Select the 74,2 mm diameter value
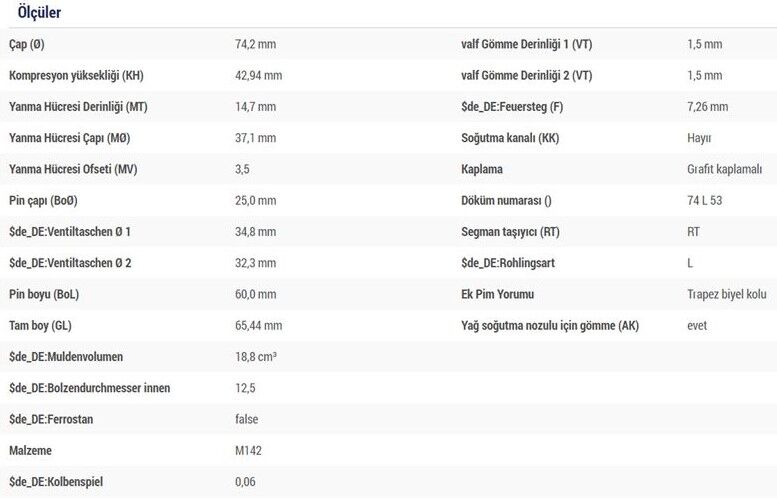The height and width of the screenshot is (498, 777). 254,45
